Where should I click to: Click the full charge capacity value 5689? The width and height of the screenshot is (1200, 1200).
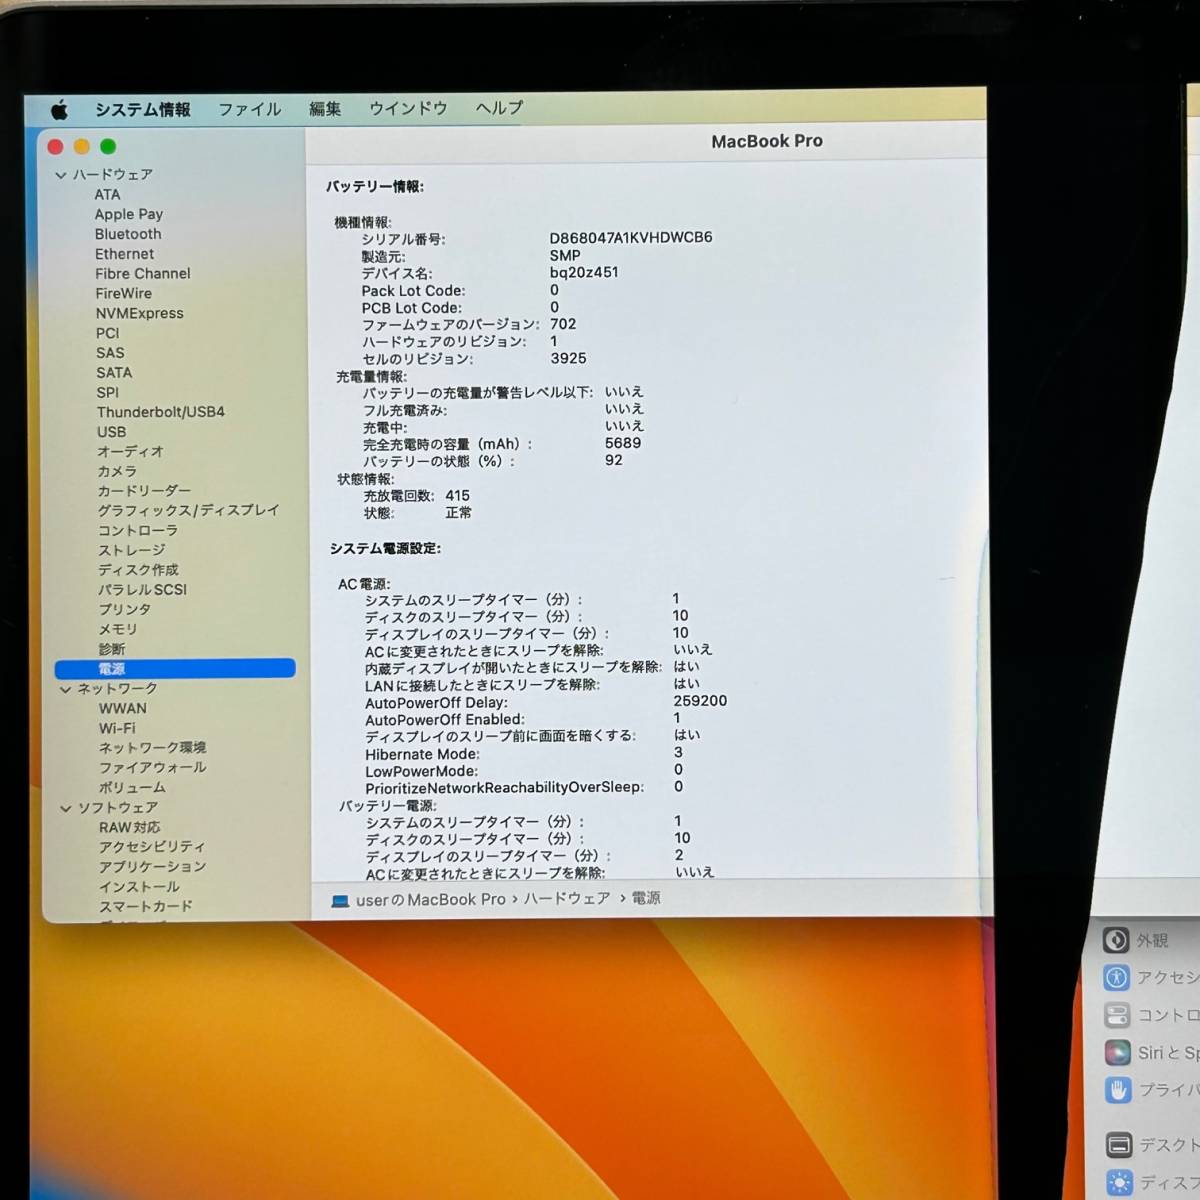tap(623, 443)
